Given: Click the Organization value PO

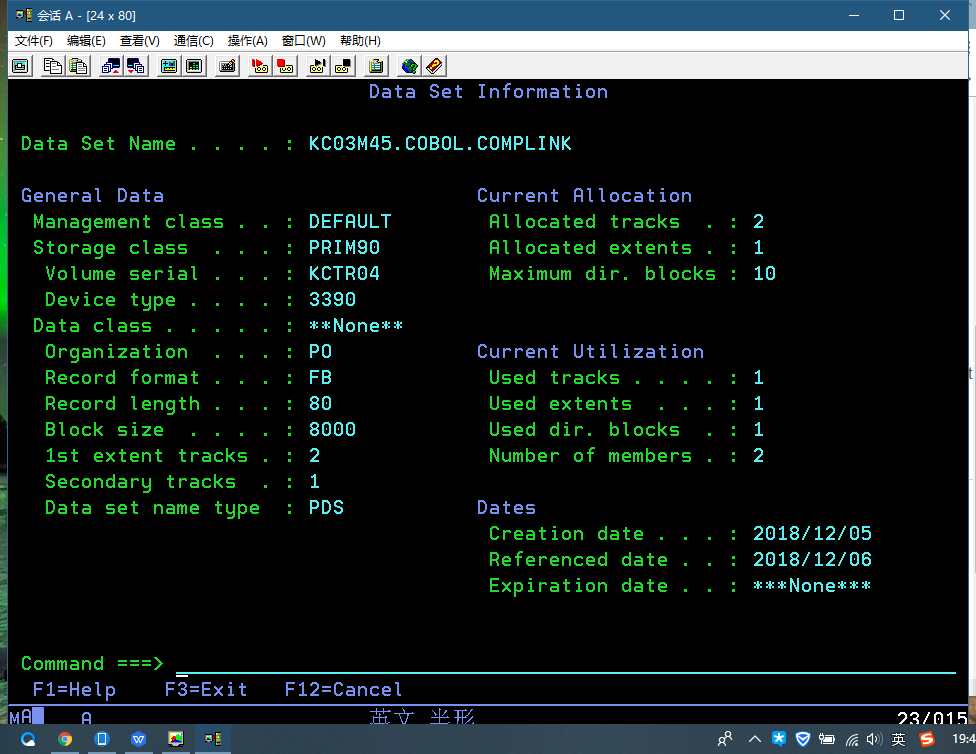Looking at the screenshot, I should click(x=321, y=352).
